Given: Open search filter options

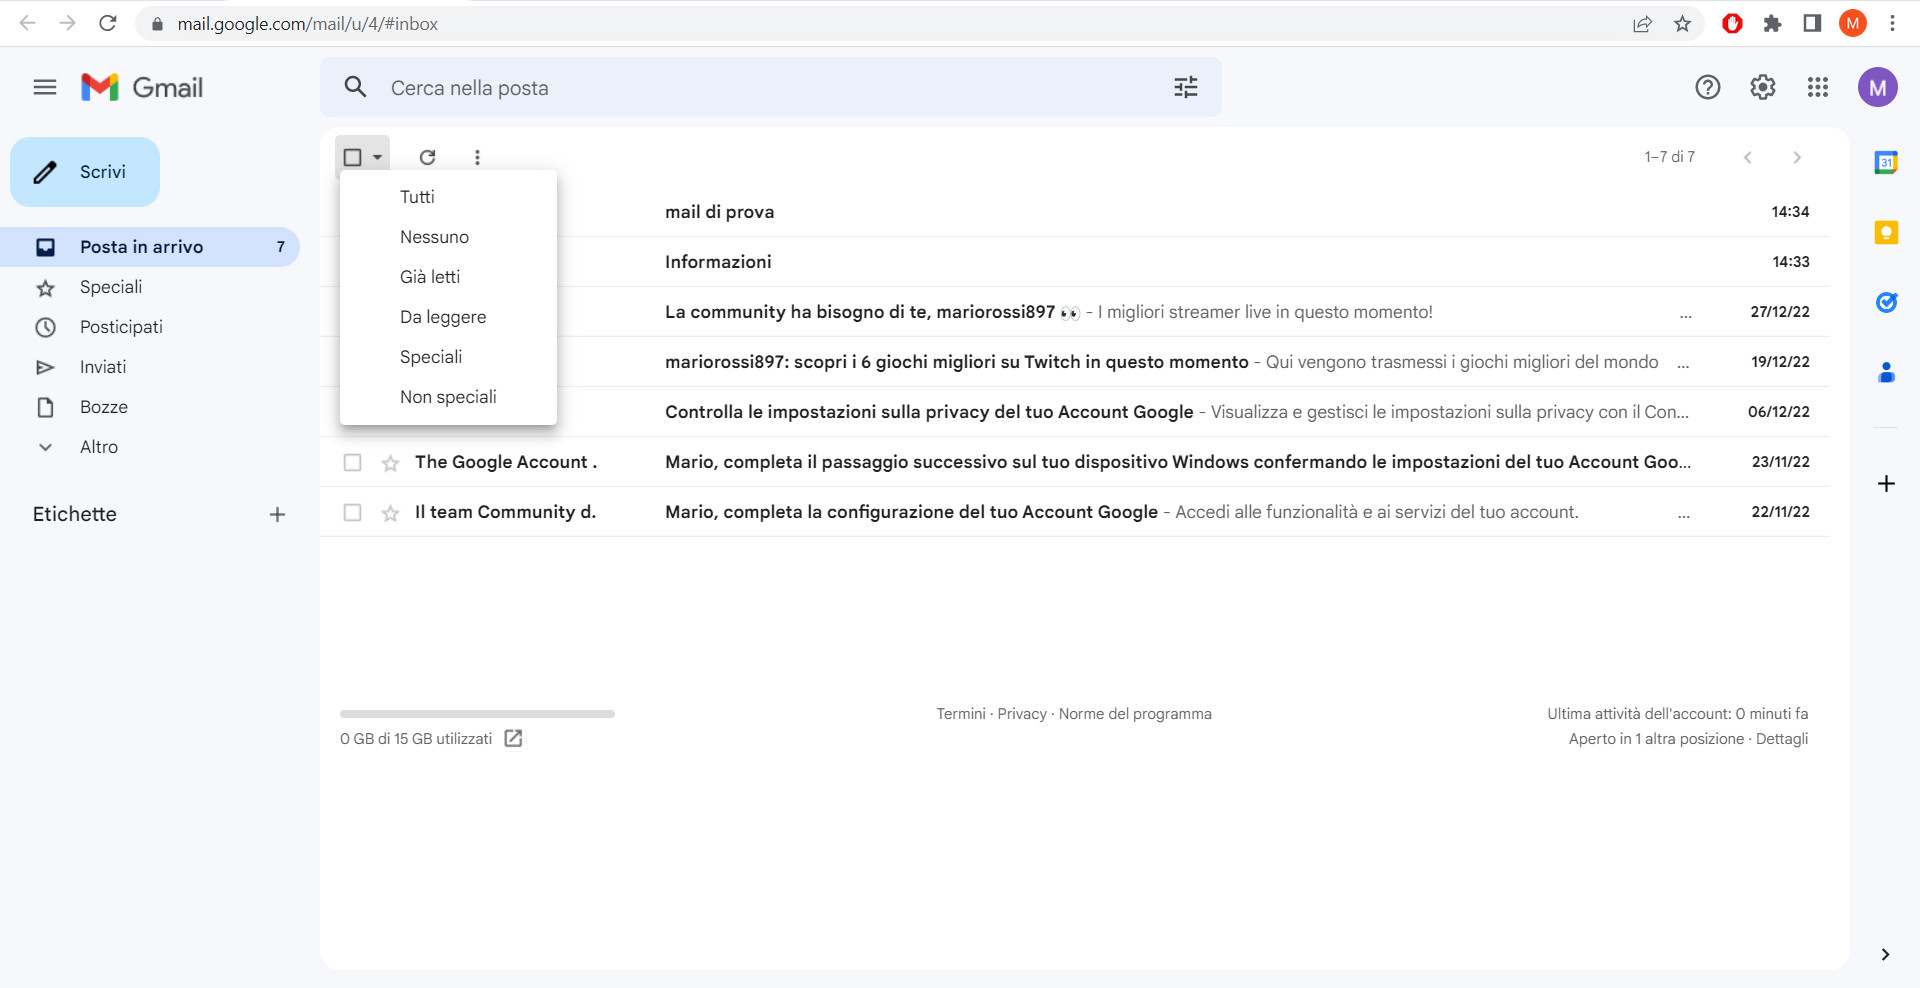Looking at the screenshot, I should pyautogui.click(x=1186, y=87).
